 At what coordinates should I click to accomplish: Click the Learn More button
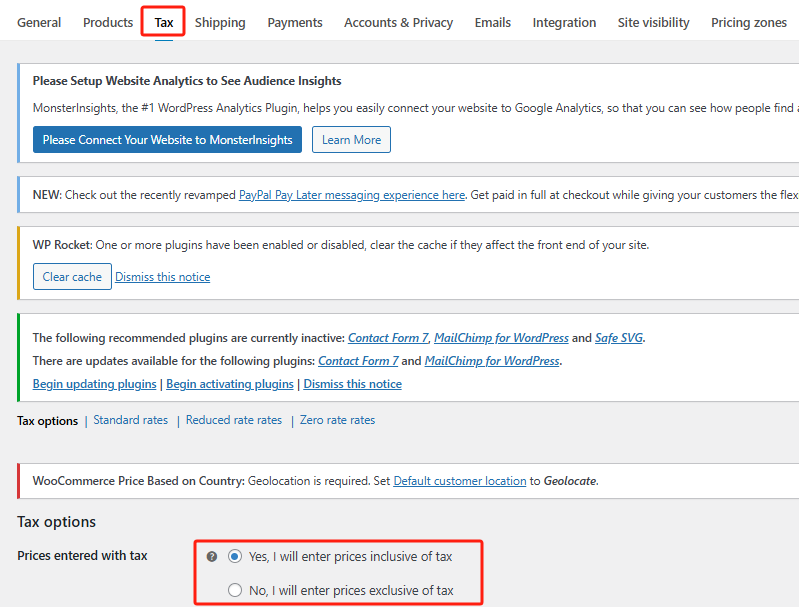(351, 140)
